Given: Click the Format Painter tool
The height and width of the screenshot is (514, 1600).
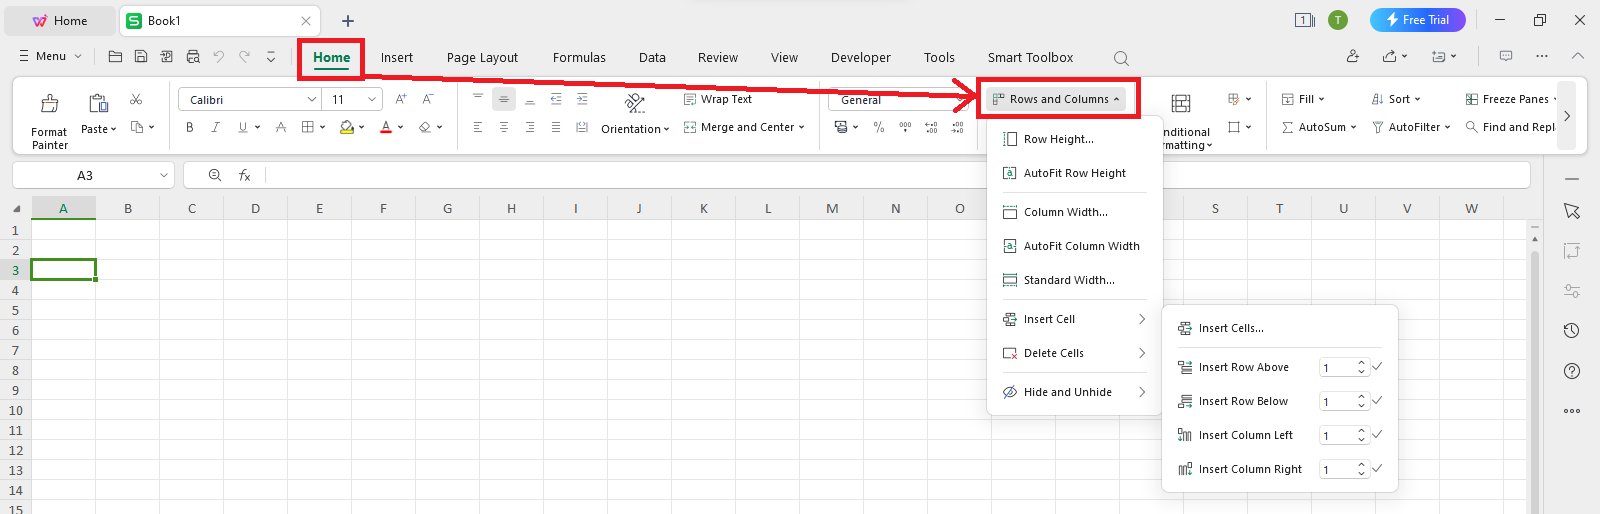Looking at the screenshot, I should point(49,121).
